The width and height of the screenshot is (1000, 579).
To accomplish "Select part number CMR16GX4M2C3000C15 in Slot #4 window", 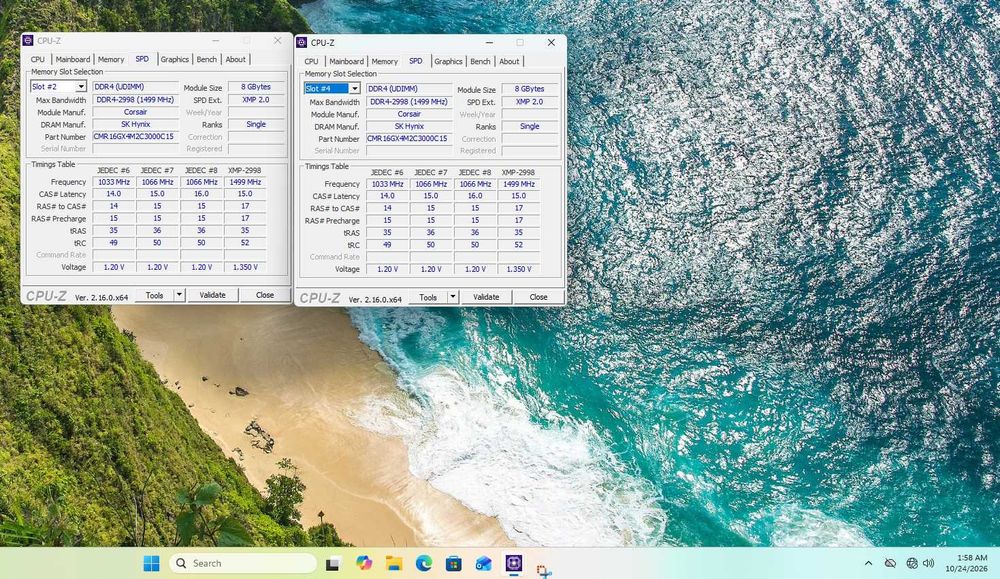I will pyautogui.click(x=409, y=138).
